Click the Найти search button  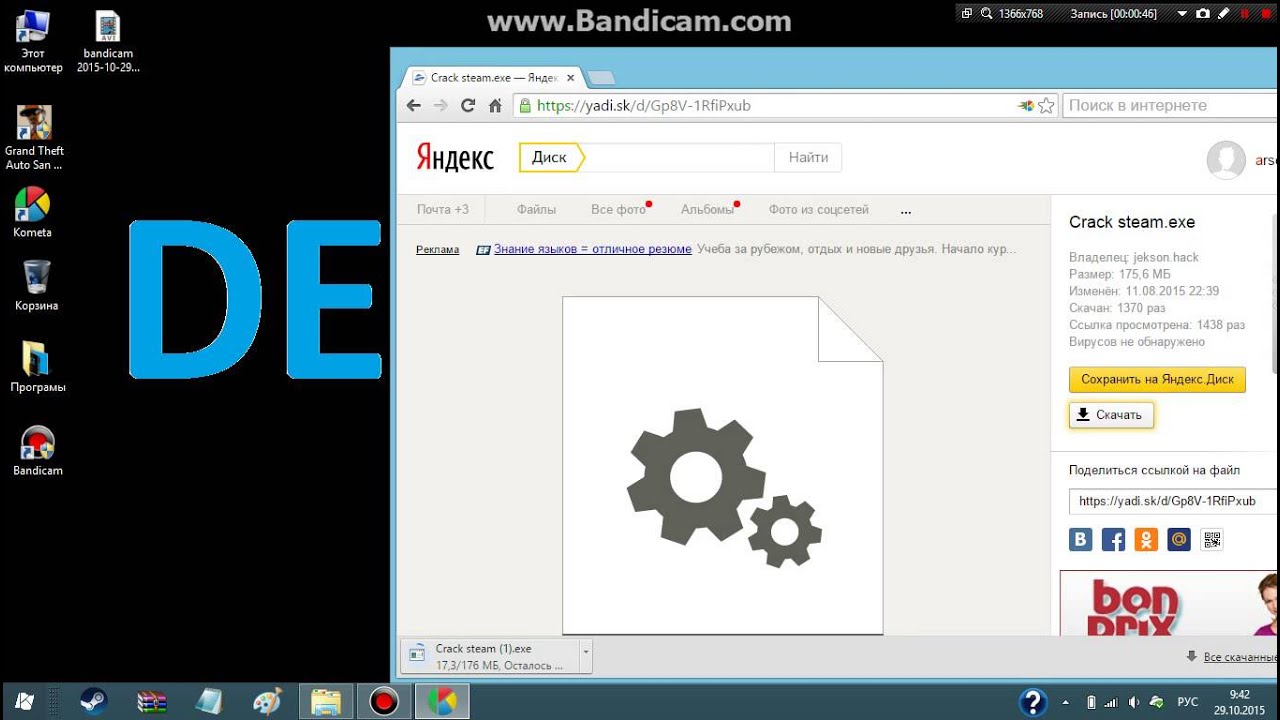click(808, 158)
